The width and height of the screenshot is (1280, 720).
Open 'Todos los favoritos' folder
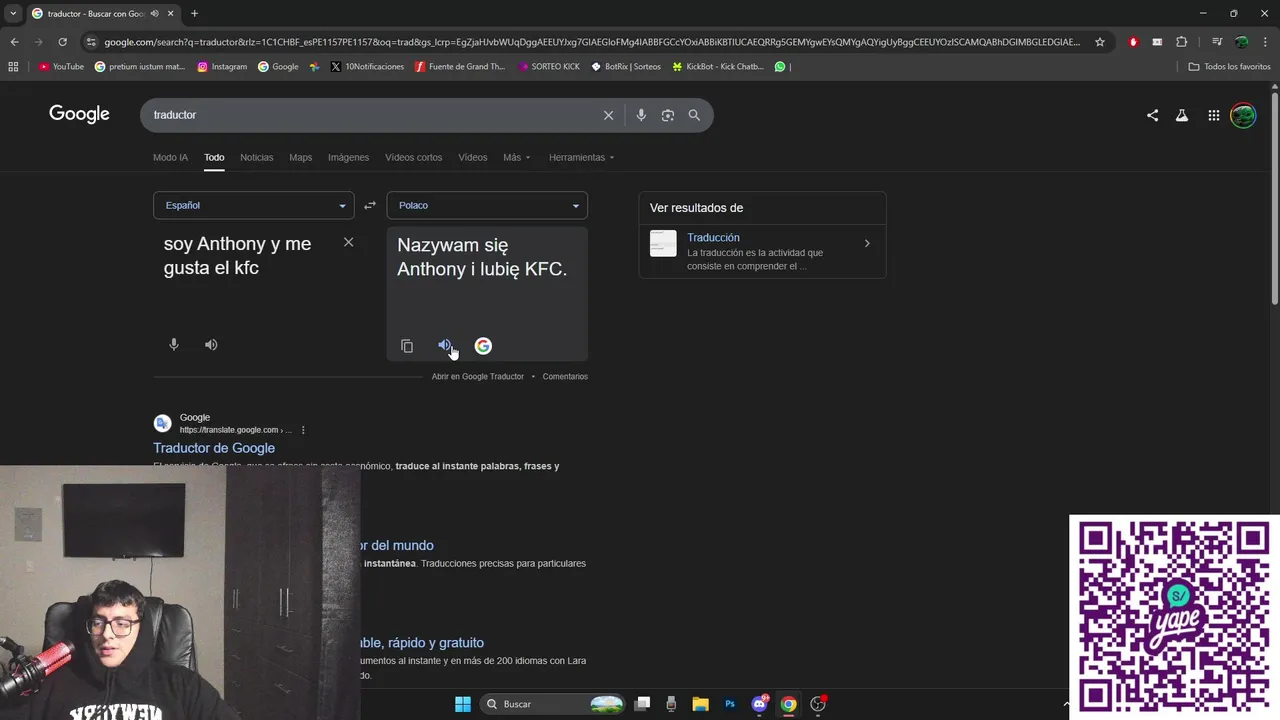click(1229, 66)
